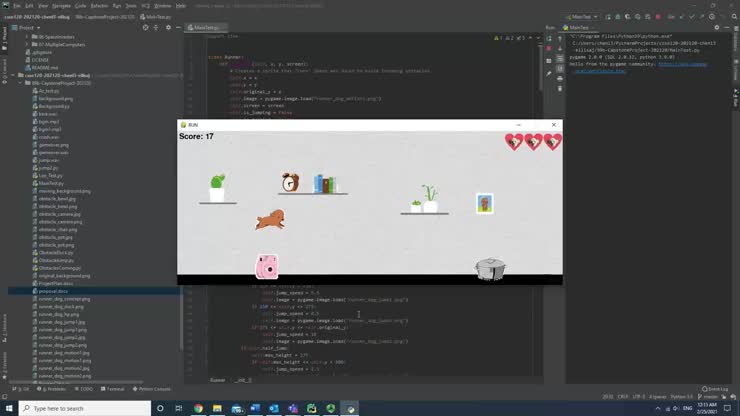Screen dimensions: 740x416
Task: Open the File menu
Action: click(17, 6)
